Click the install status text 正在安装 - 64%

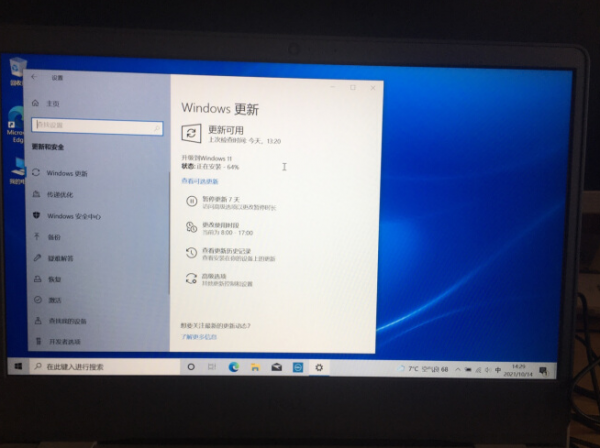(x=218, y=167)
